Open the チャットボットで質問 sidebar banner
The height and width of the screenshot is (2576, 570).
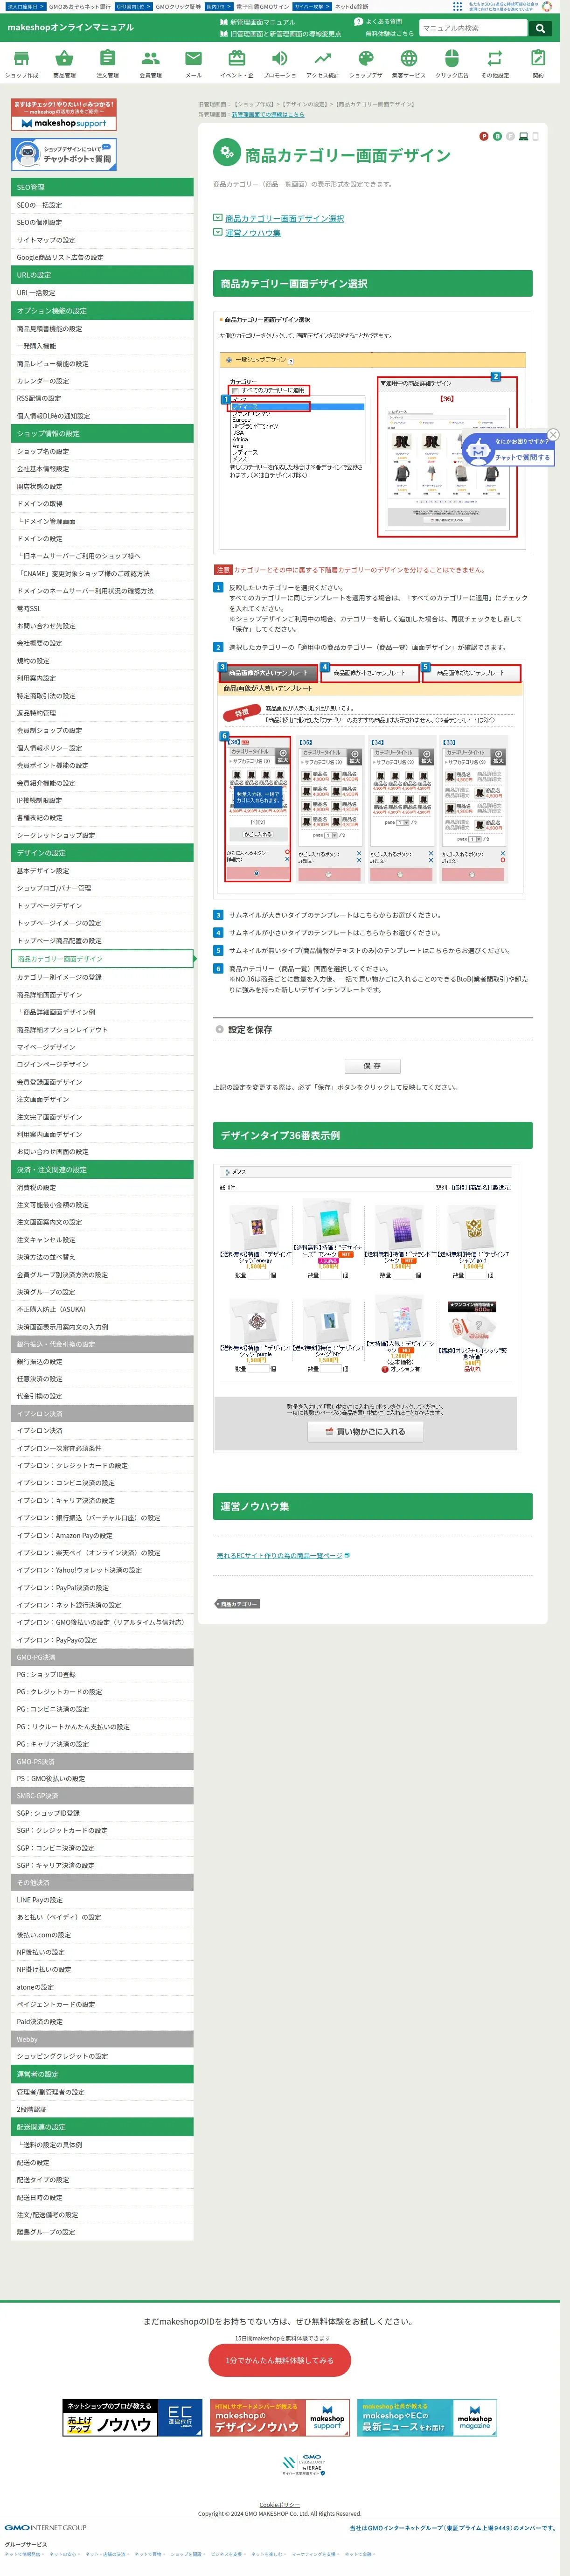point(64,154)
